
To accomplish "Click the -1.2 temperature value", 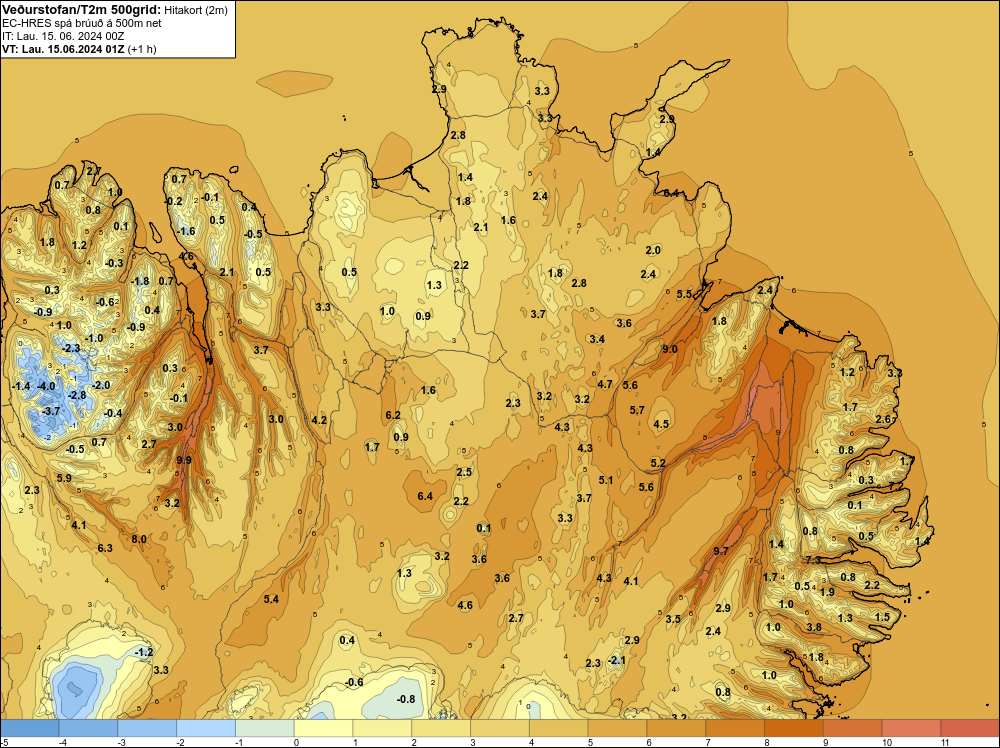I will pyautogui.click(x=144, y=652).
